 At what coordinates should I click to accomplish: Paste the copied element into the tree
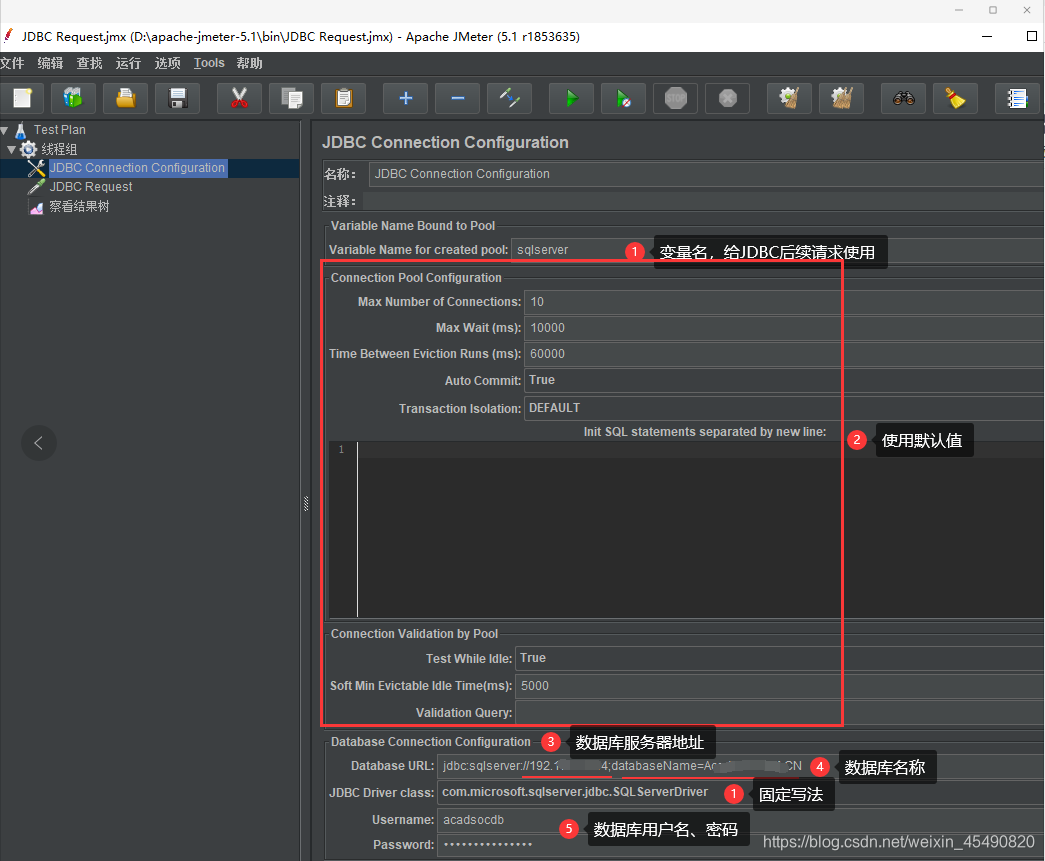(x=341, y=97)
